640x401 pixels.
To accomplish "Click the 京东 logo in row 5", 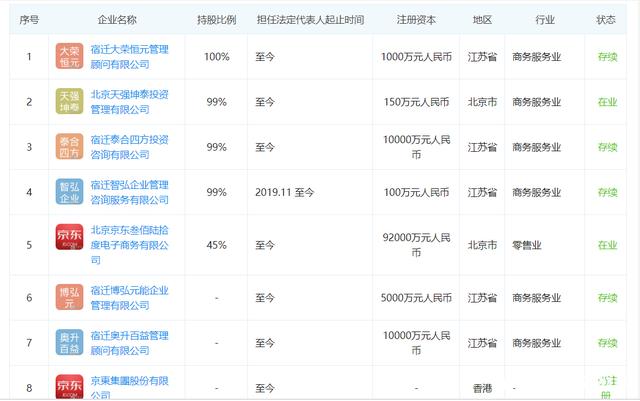I will point(69,237).
